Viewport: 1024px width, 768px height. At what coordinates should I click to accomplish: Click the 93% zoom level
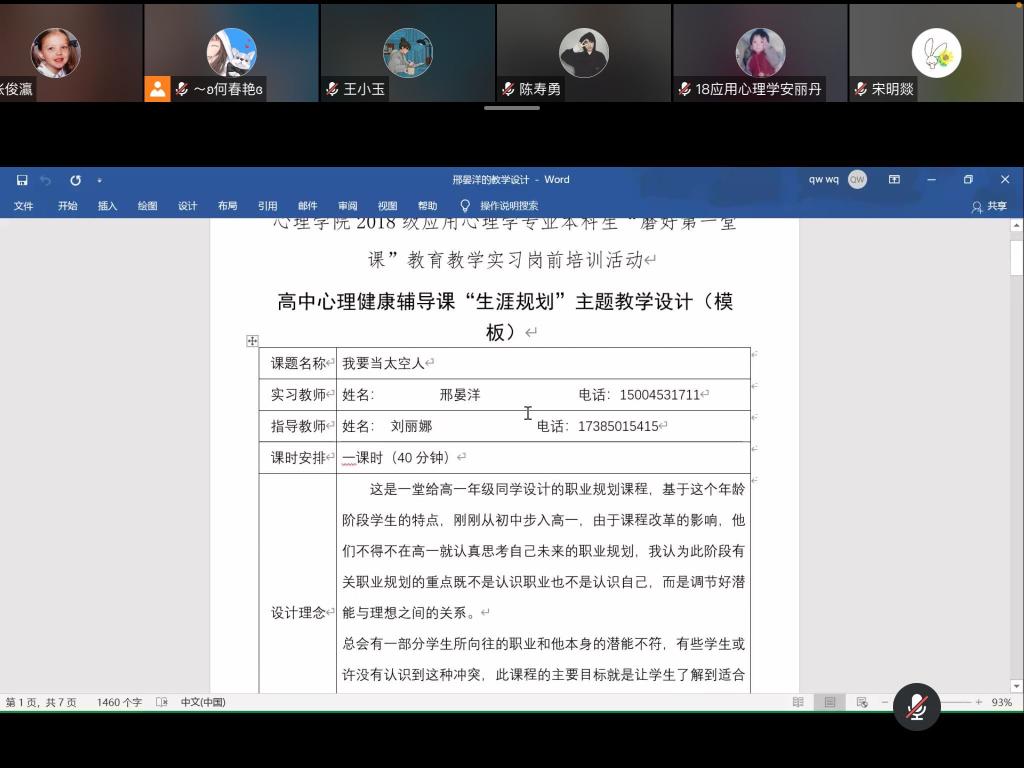click(x=1001, y=702)
